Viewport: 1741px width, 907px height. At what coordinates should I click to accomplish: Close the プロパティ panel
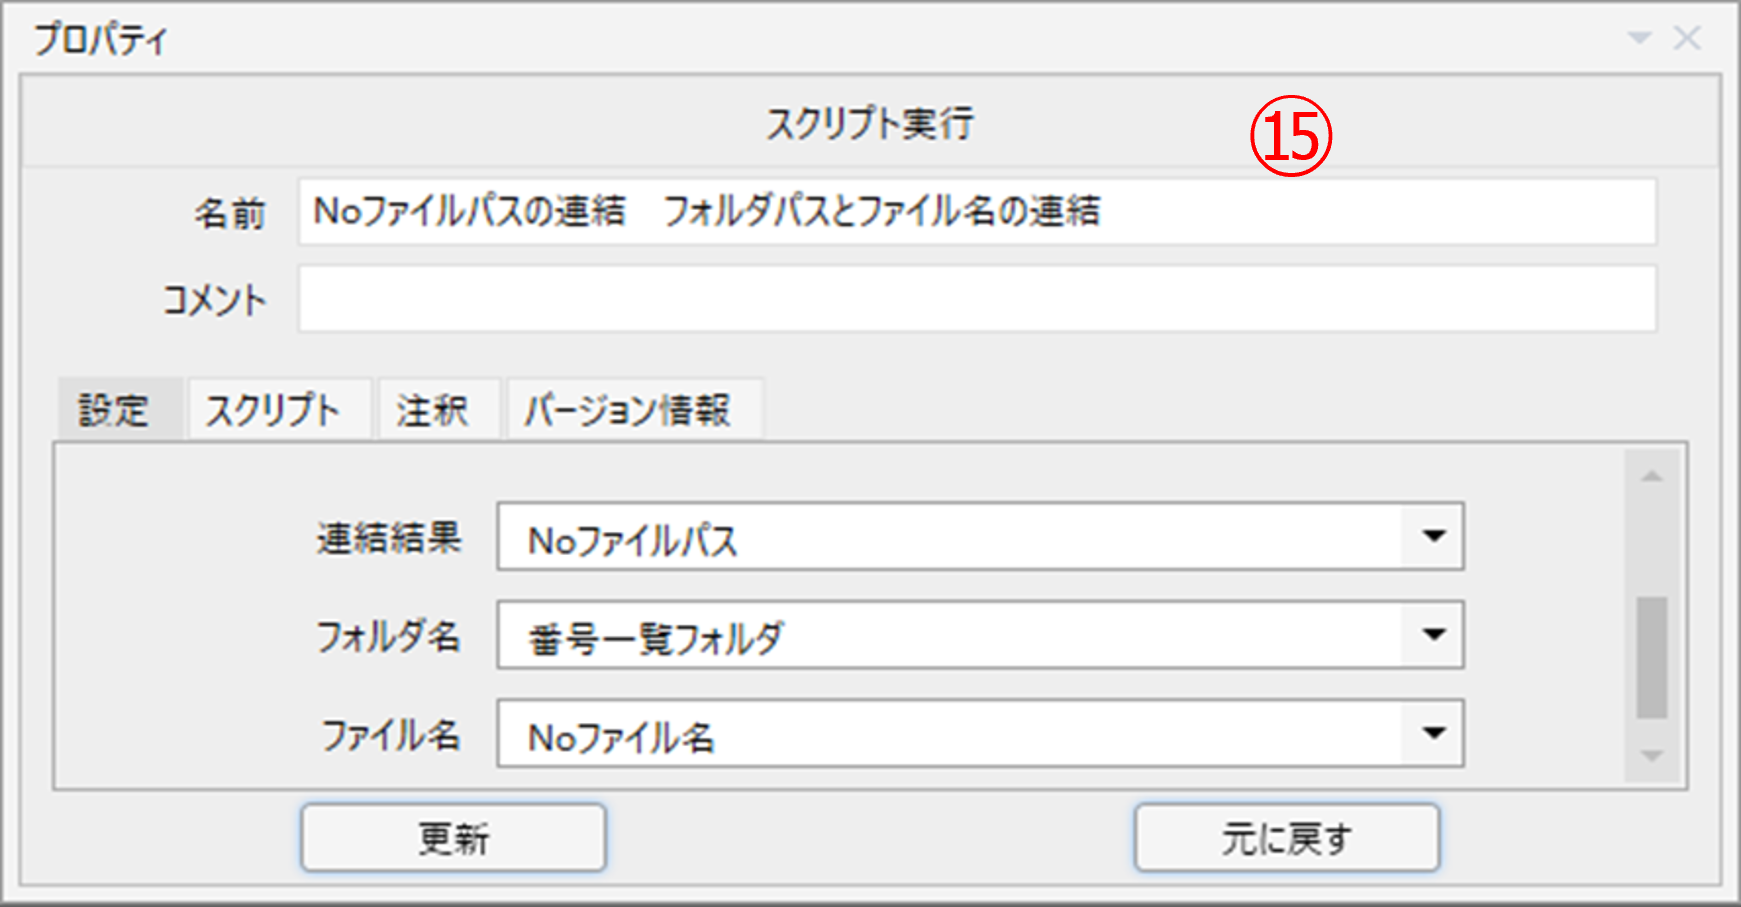click(x=1687, y=39)
